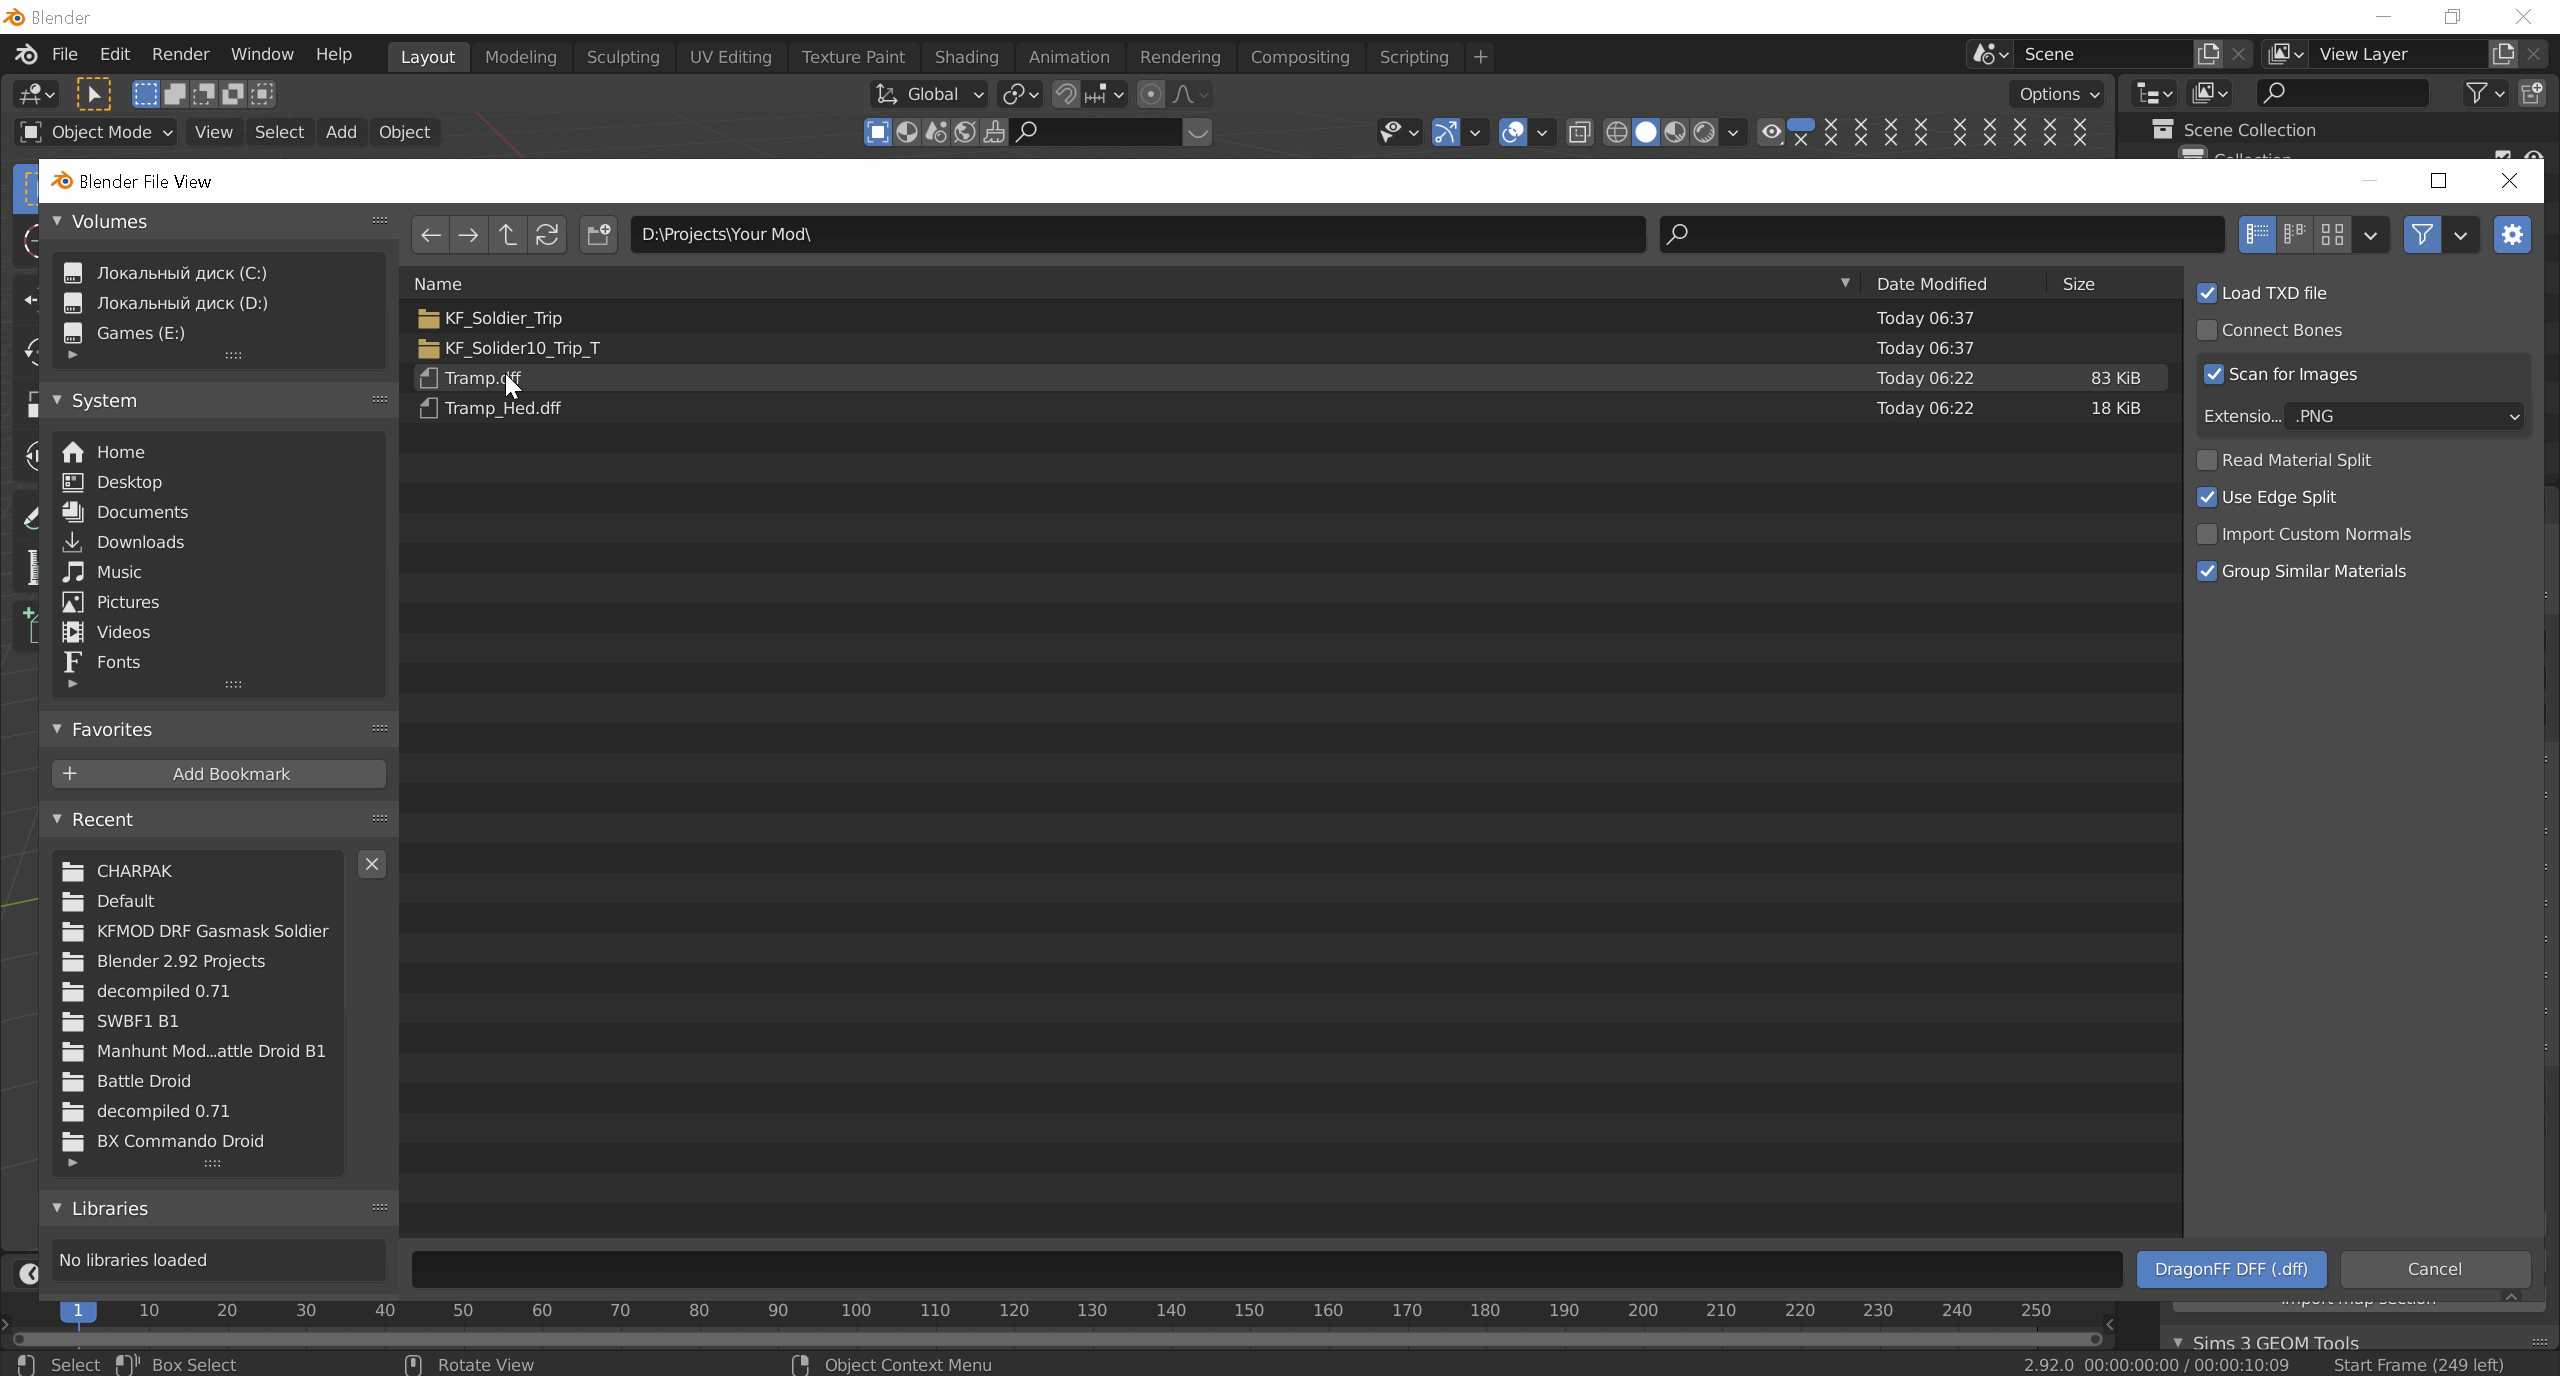This screenshot has width=2560, height=1376.
Task: Click the parent directory up arrow
Action: pyautogui.click(x=508, y=235)
